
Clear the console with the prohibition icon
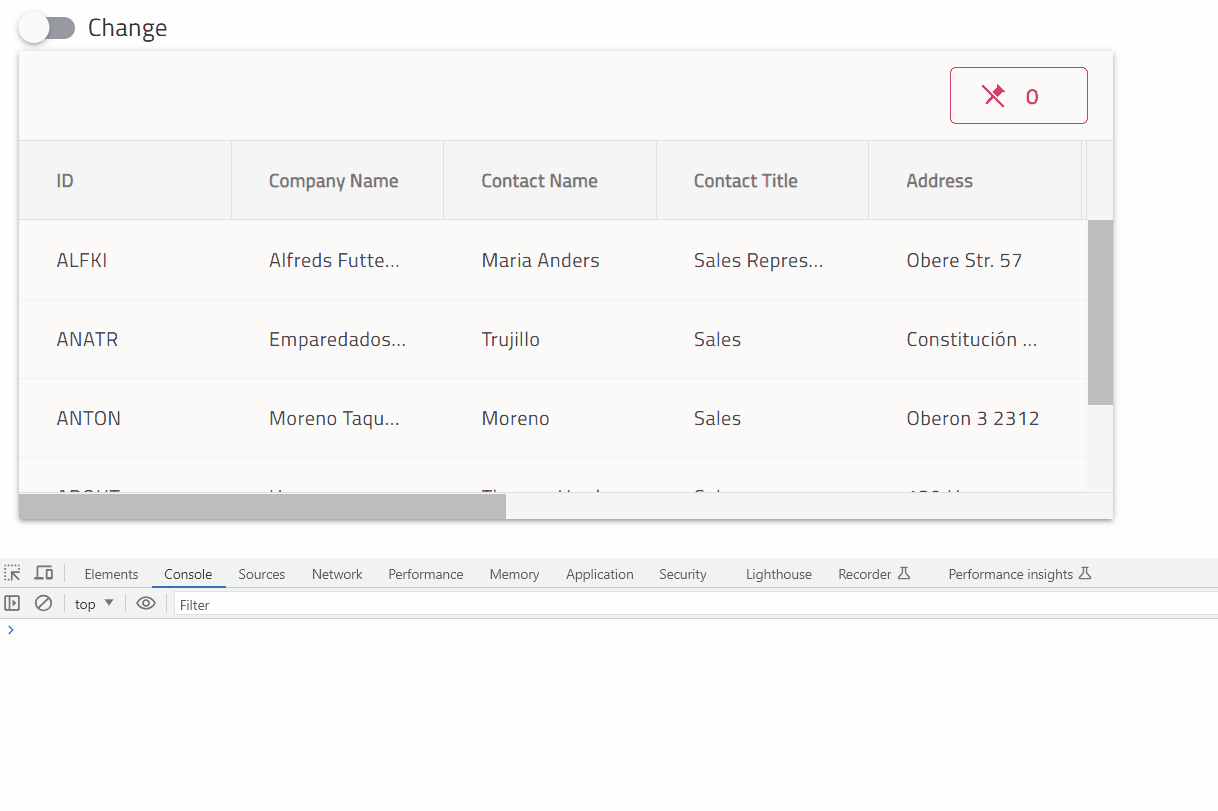(x=43, y=603)
